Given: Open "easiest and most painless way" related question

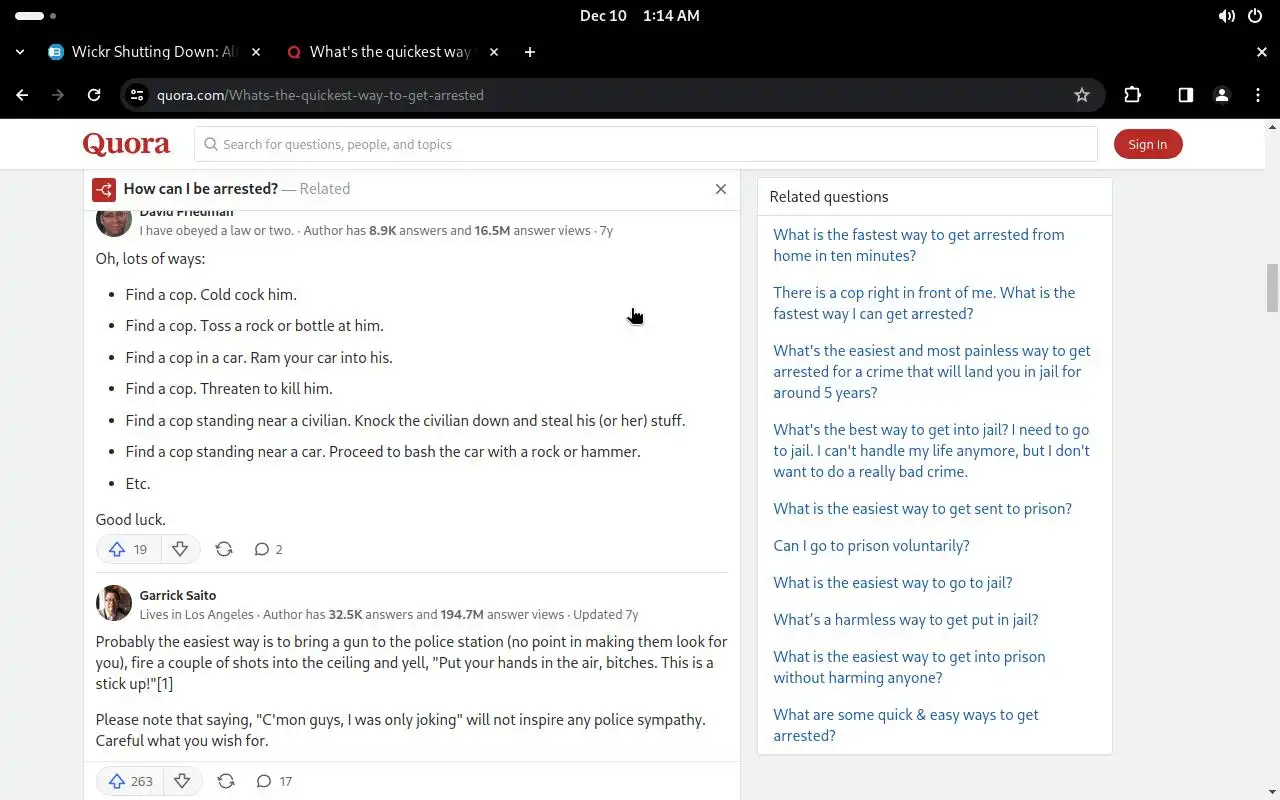Looking at the screenshot, I should [932, 371].
